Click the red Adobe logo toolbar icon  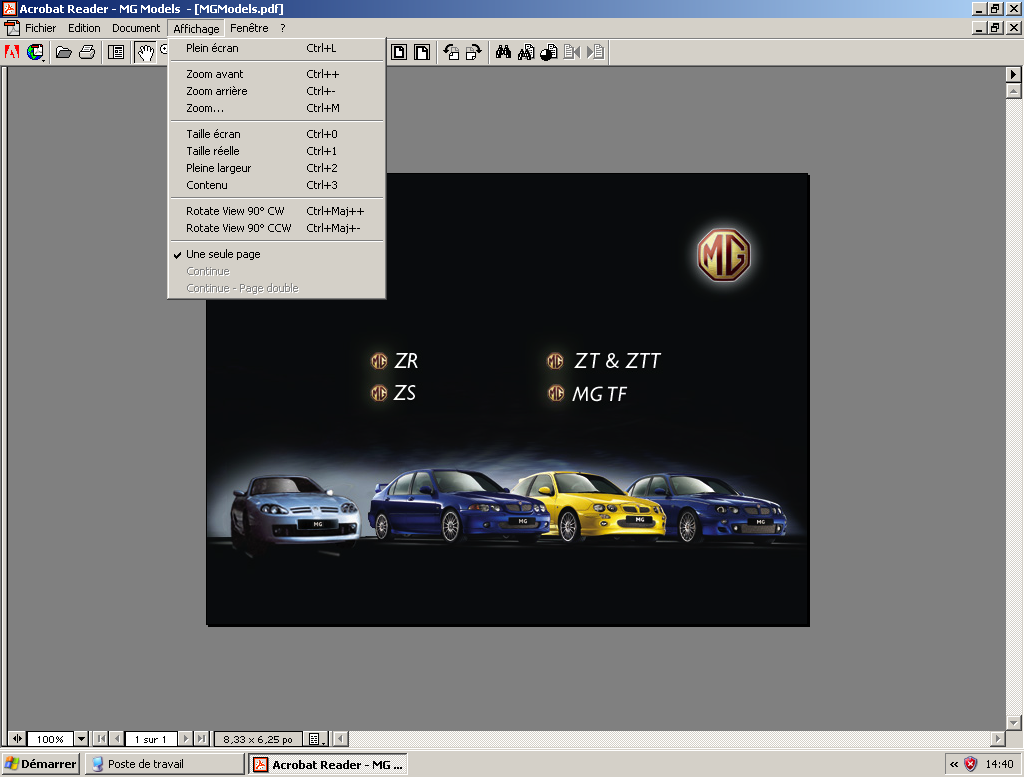click(12, 52)
